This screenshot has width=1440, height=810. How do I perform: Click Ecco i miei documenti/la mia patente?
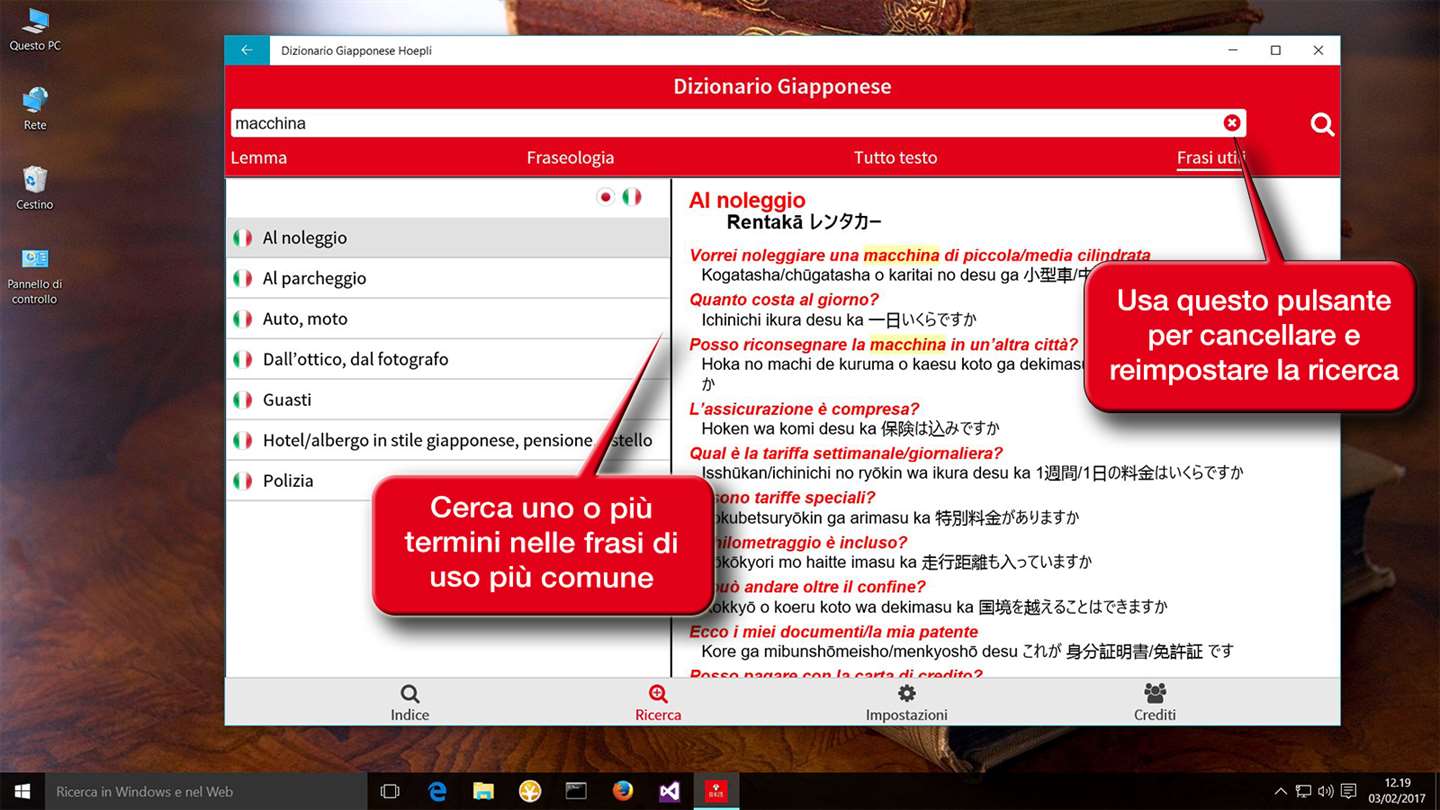click(834, 632)
